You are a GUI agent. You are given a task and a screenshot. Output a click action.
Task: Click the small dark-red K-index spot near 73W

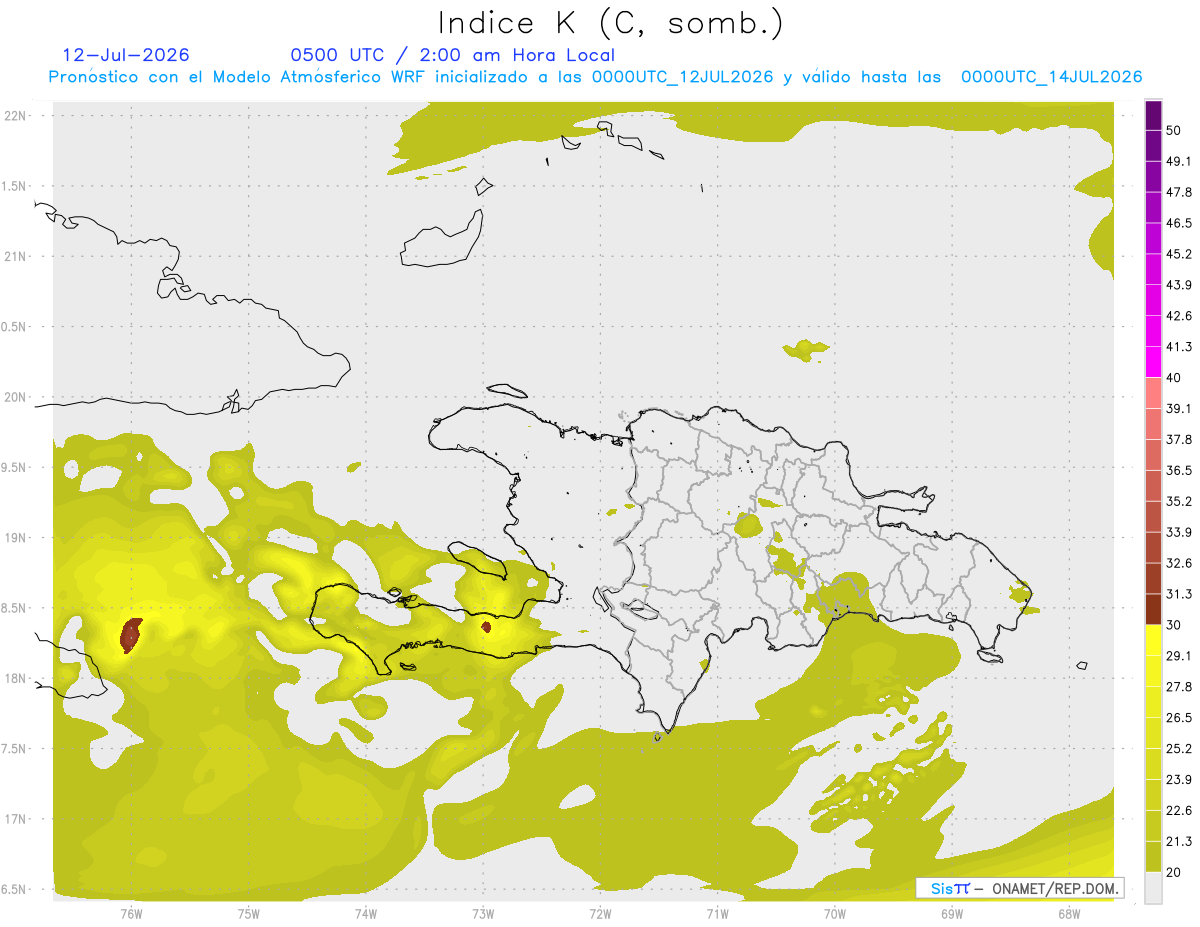[486, 628]
